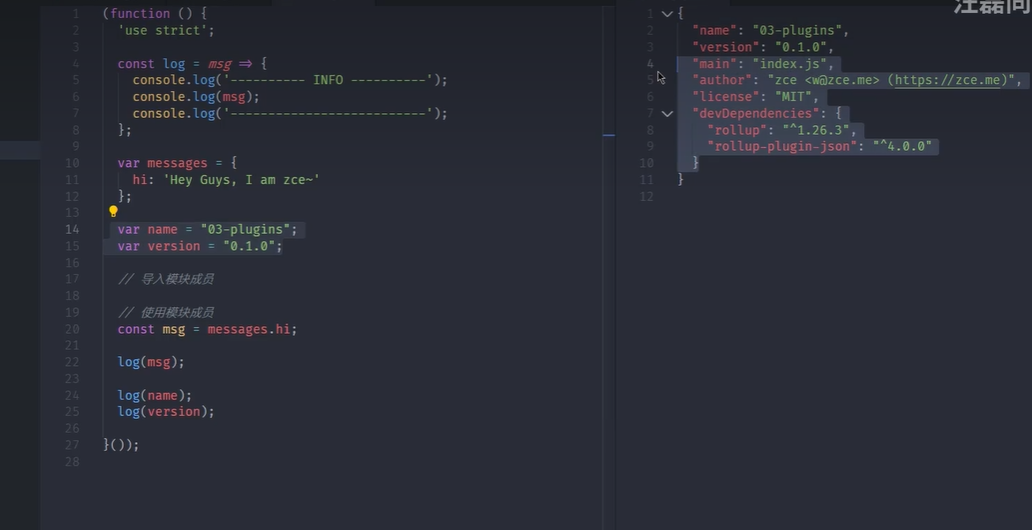Screen dimensions: 1032x530
Task: Click the "MIT" license value
Action: click(794, 97)
